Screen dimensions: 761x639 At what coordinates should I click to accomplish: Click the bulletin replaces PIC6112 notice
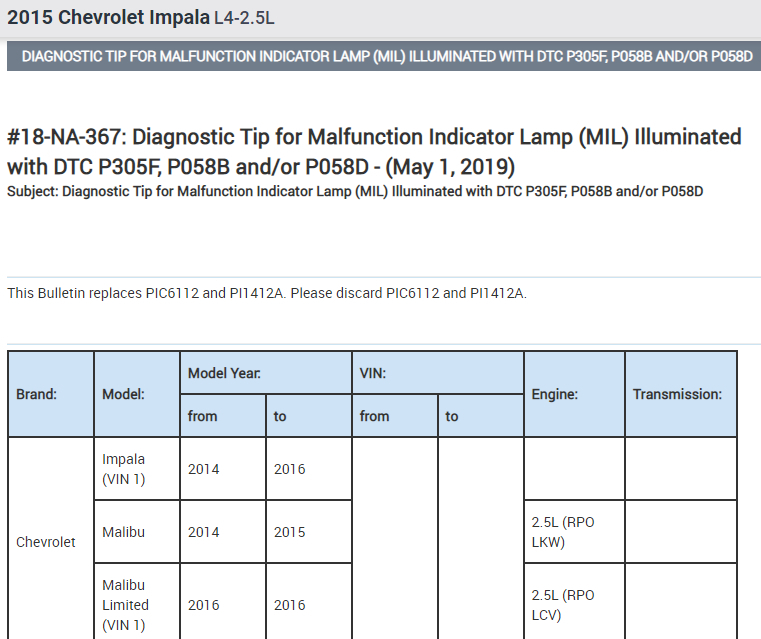[x=267, y=293]
